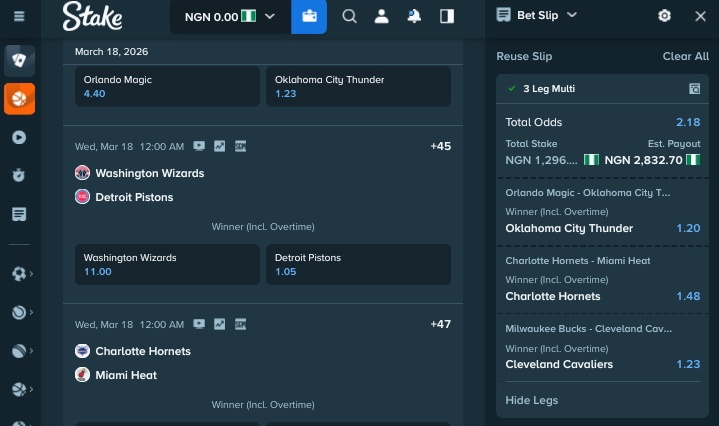The image size is (719, 426).
Task: Click statistics chart icon for Hornets-Heat game
Action: (220, 324)
